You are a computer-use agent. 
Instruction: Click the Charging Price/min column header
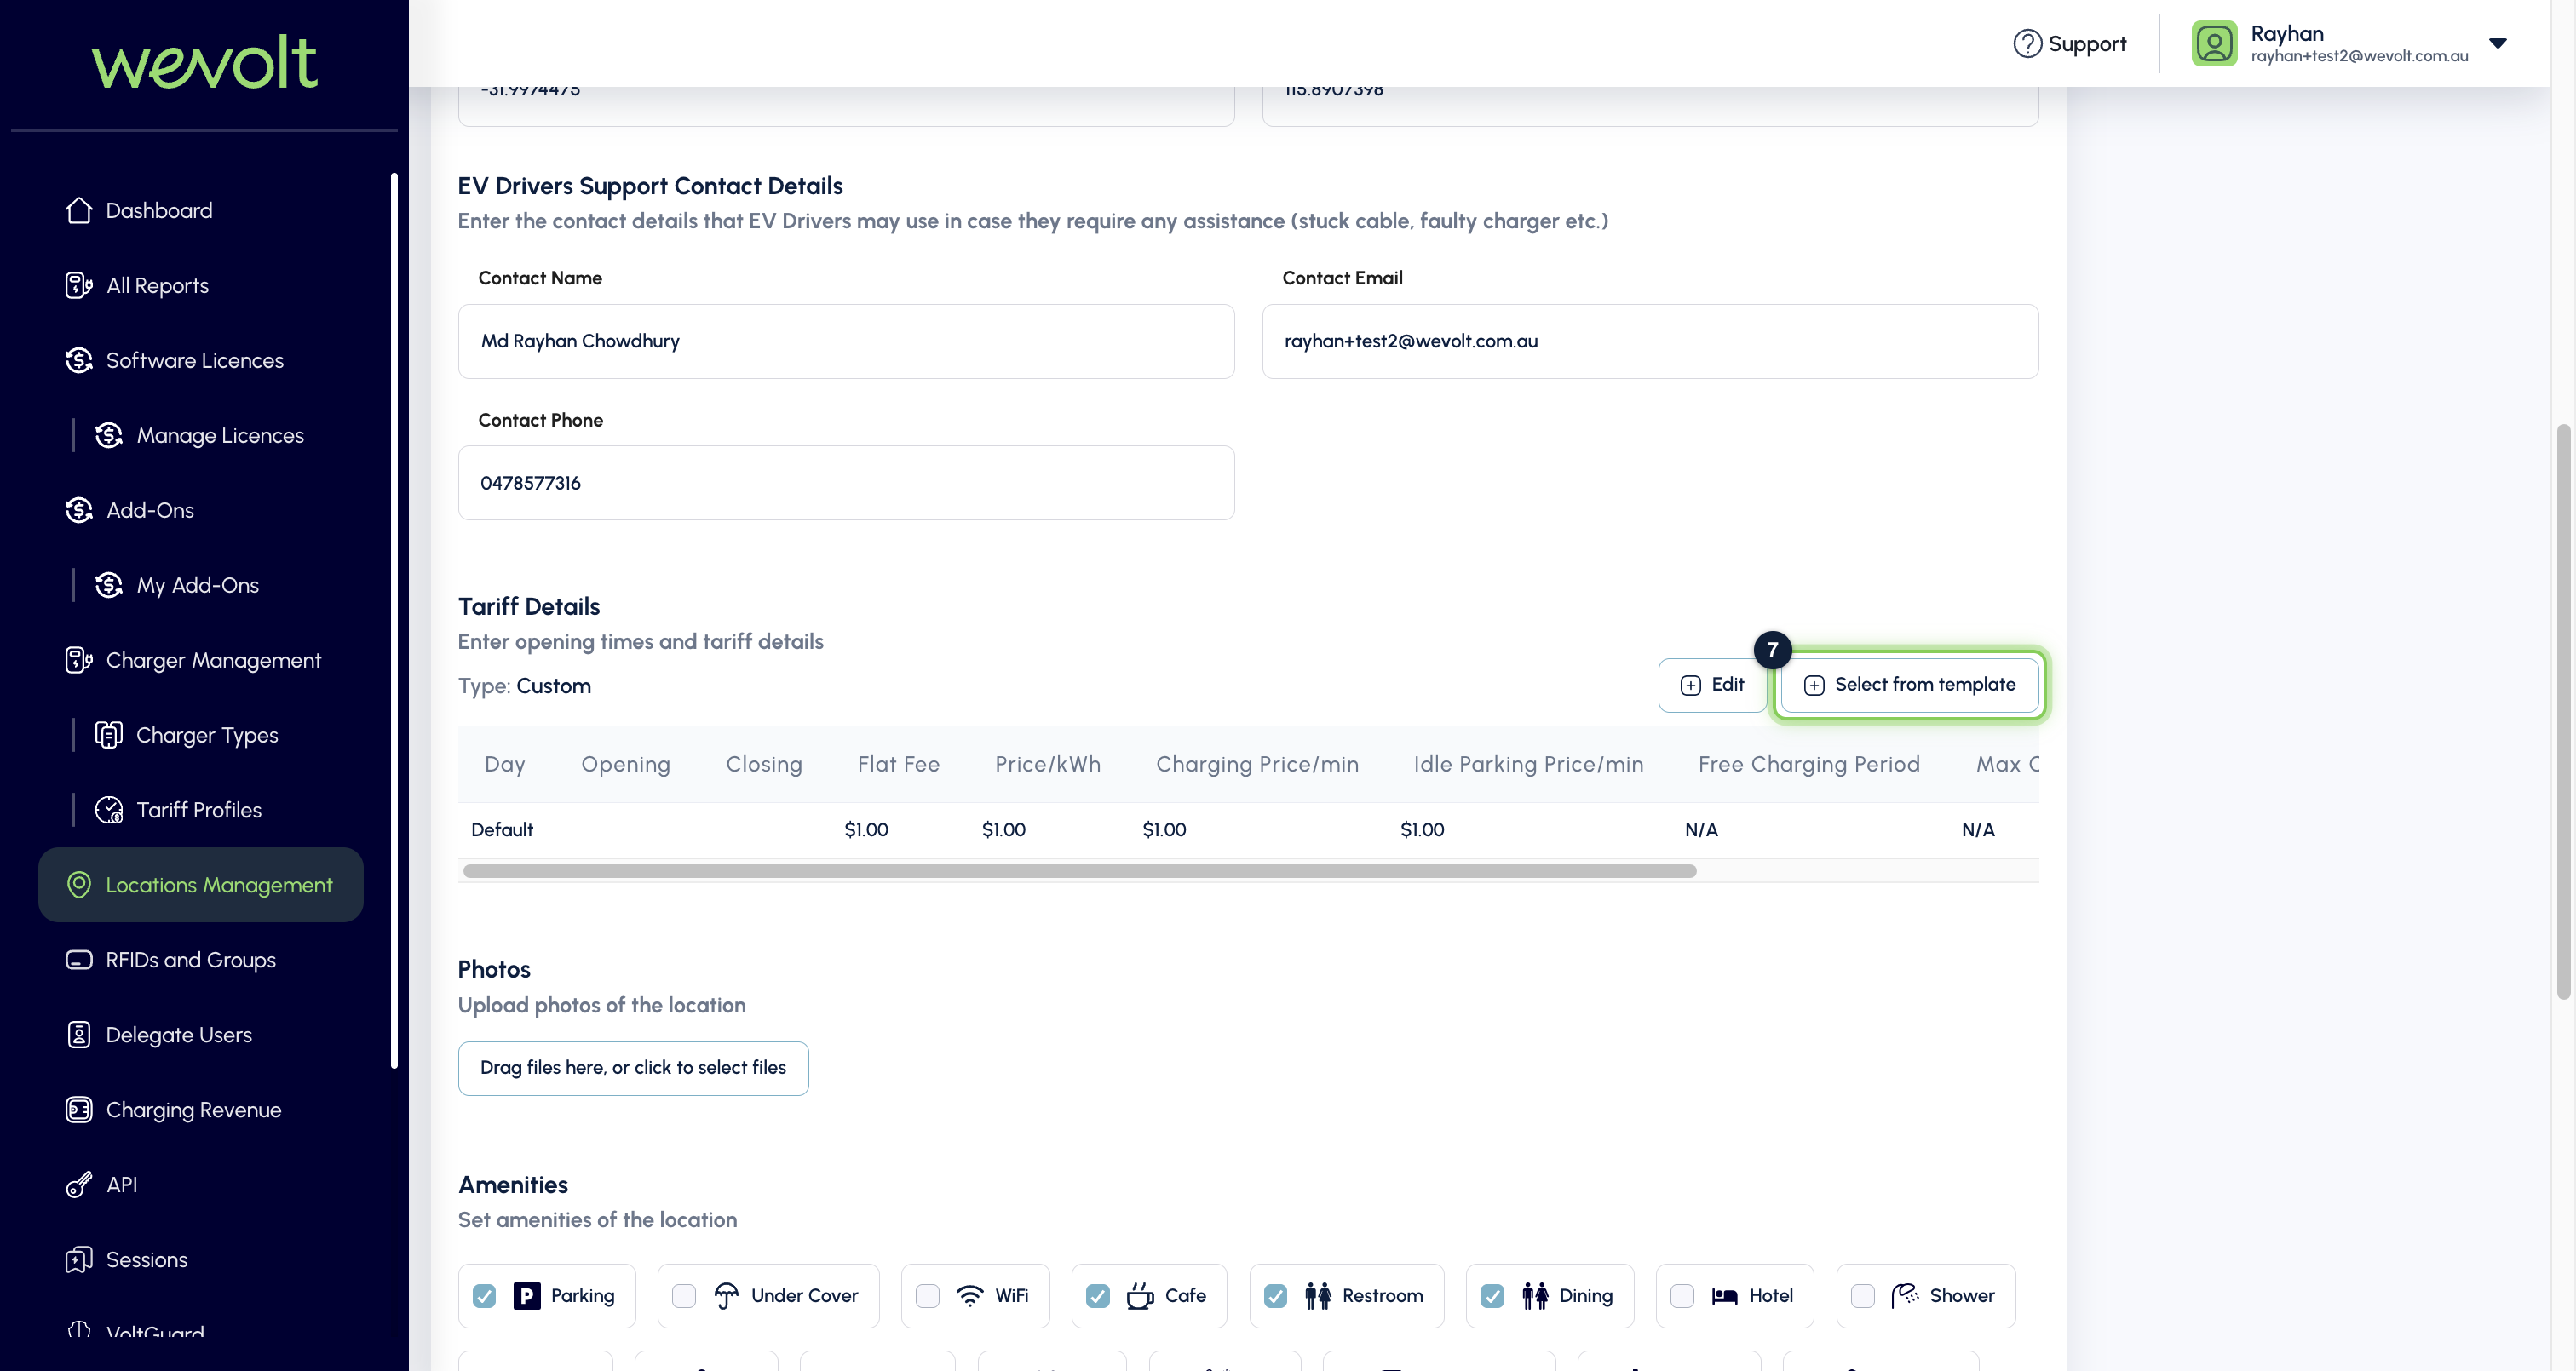click(x=1257, y=764)
